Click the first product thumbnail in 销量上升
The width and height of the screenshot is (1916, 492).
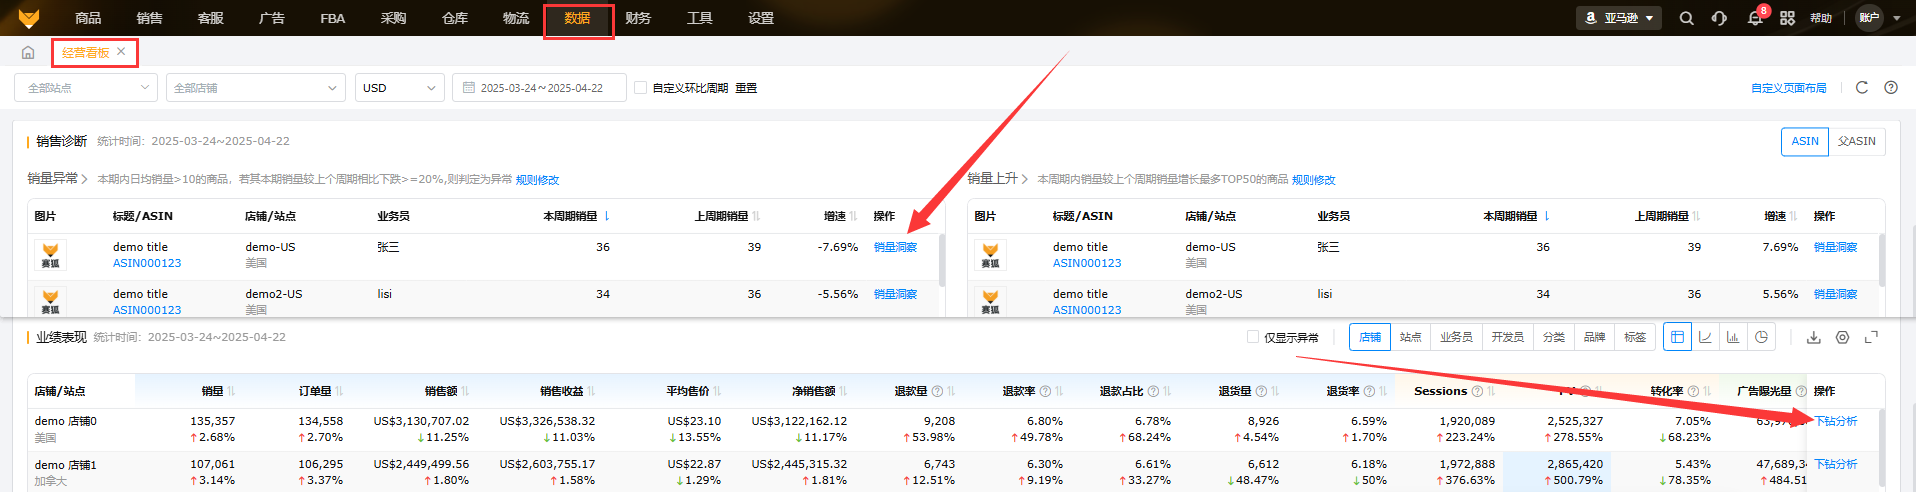tap(990, 255)
